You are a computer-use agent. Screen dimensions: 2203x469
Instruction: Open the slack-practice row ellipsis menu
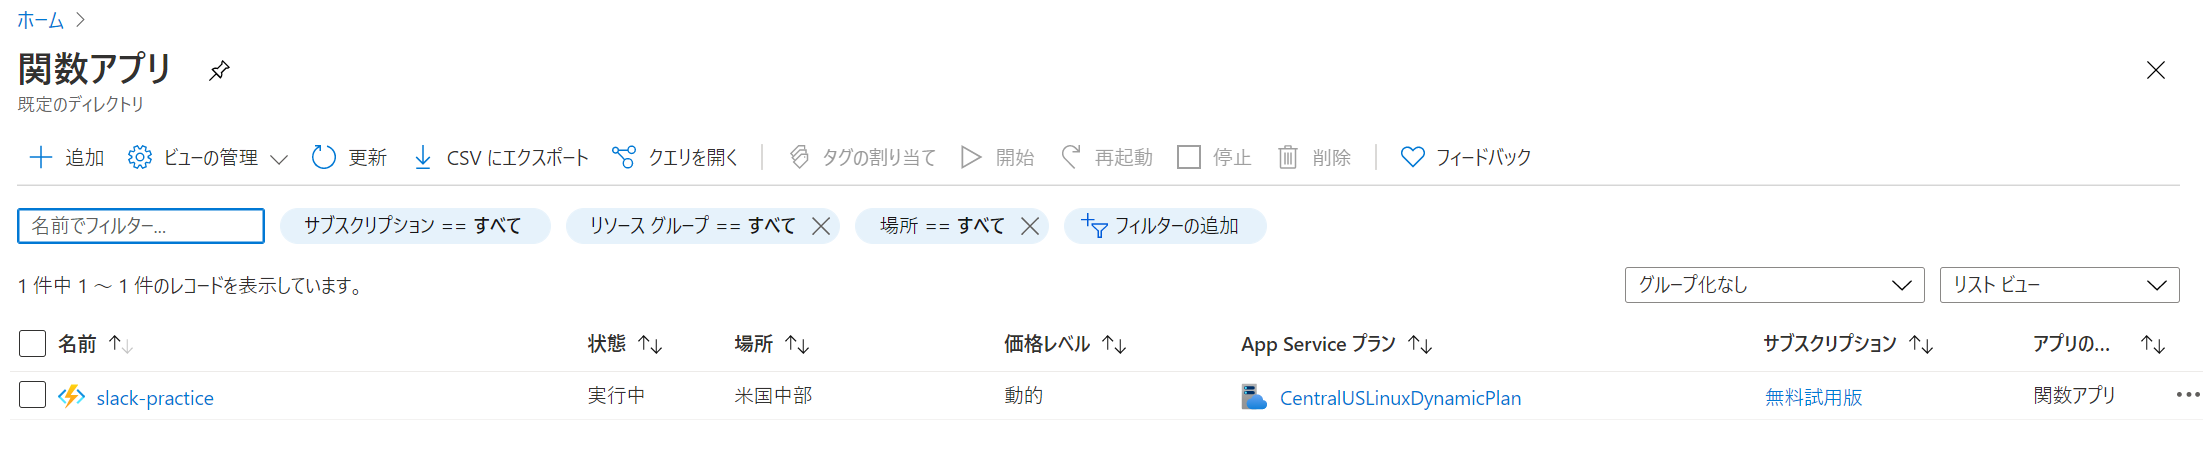[2188, 395]
